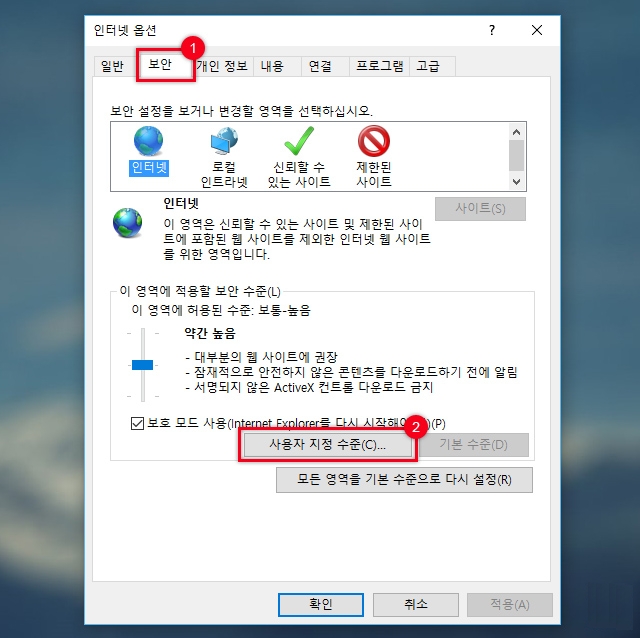The image size is (640, 638).
Task: Switch to the 고급 tab
Action: click(x=428, y=66)
